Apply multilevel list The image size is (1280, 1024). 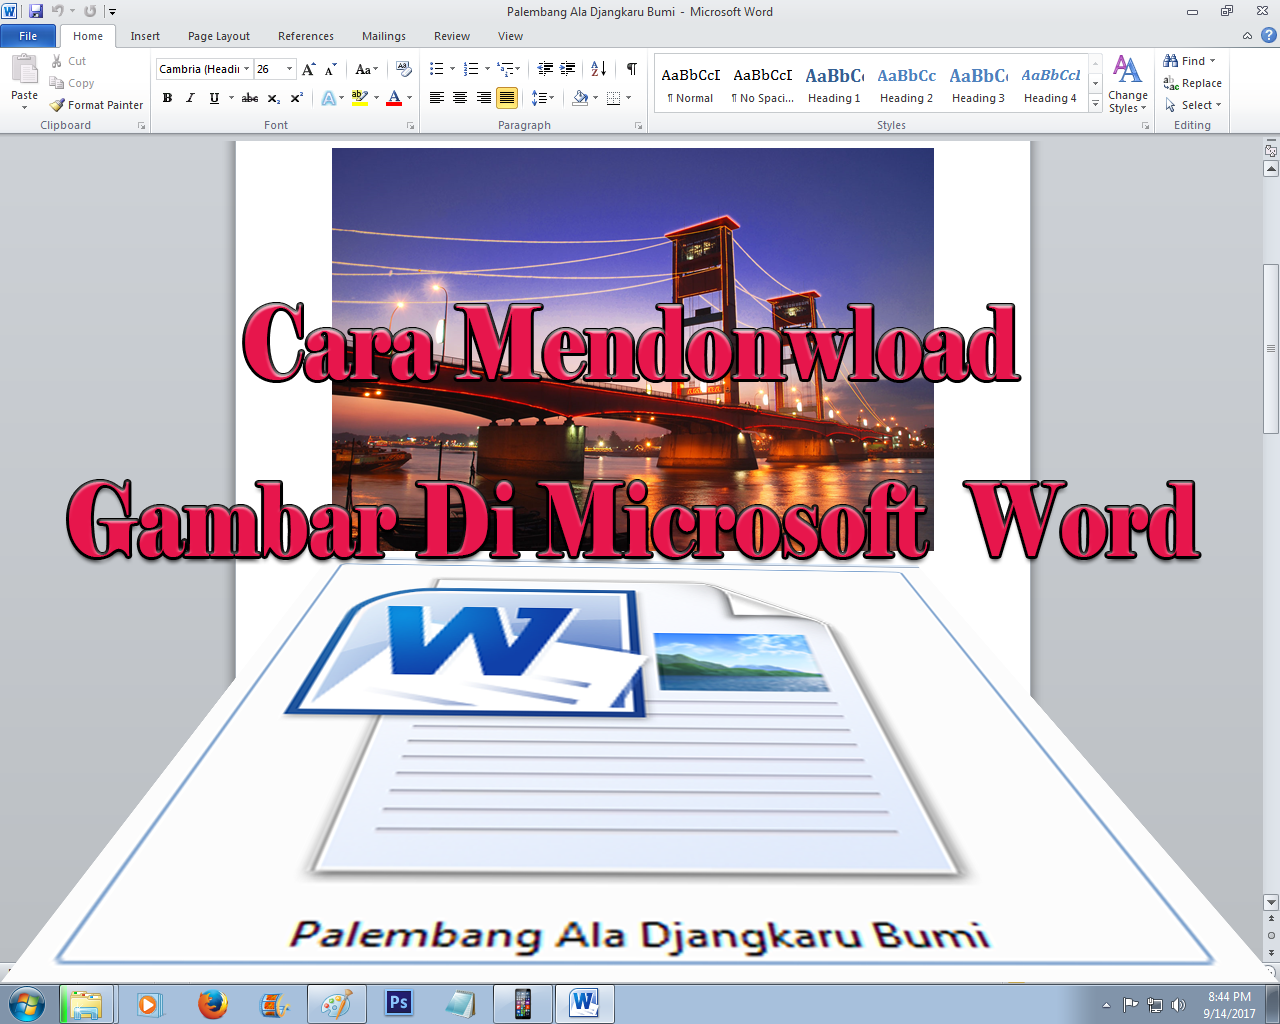pyautogui.click(x=506, y=69)
